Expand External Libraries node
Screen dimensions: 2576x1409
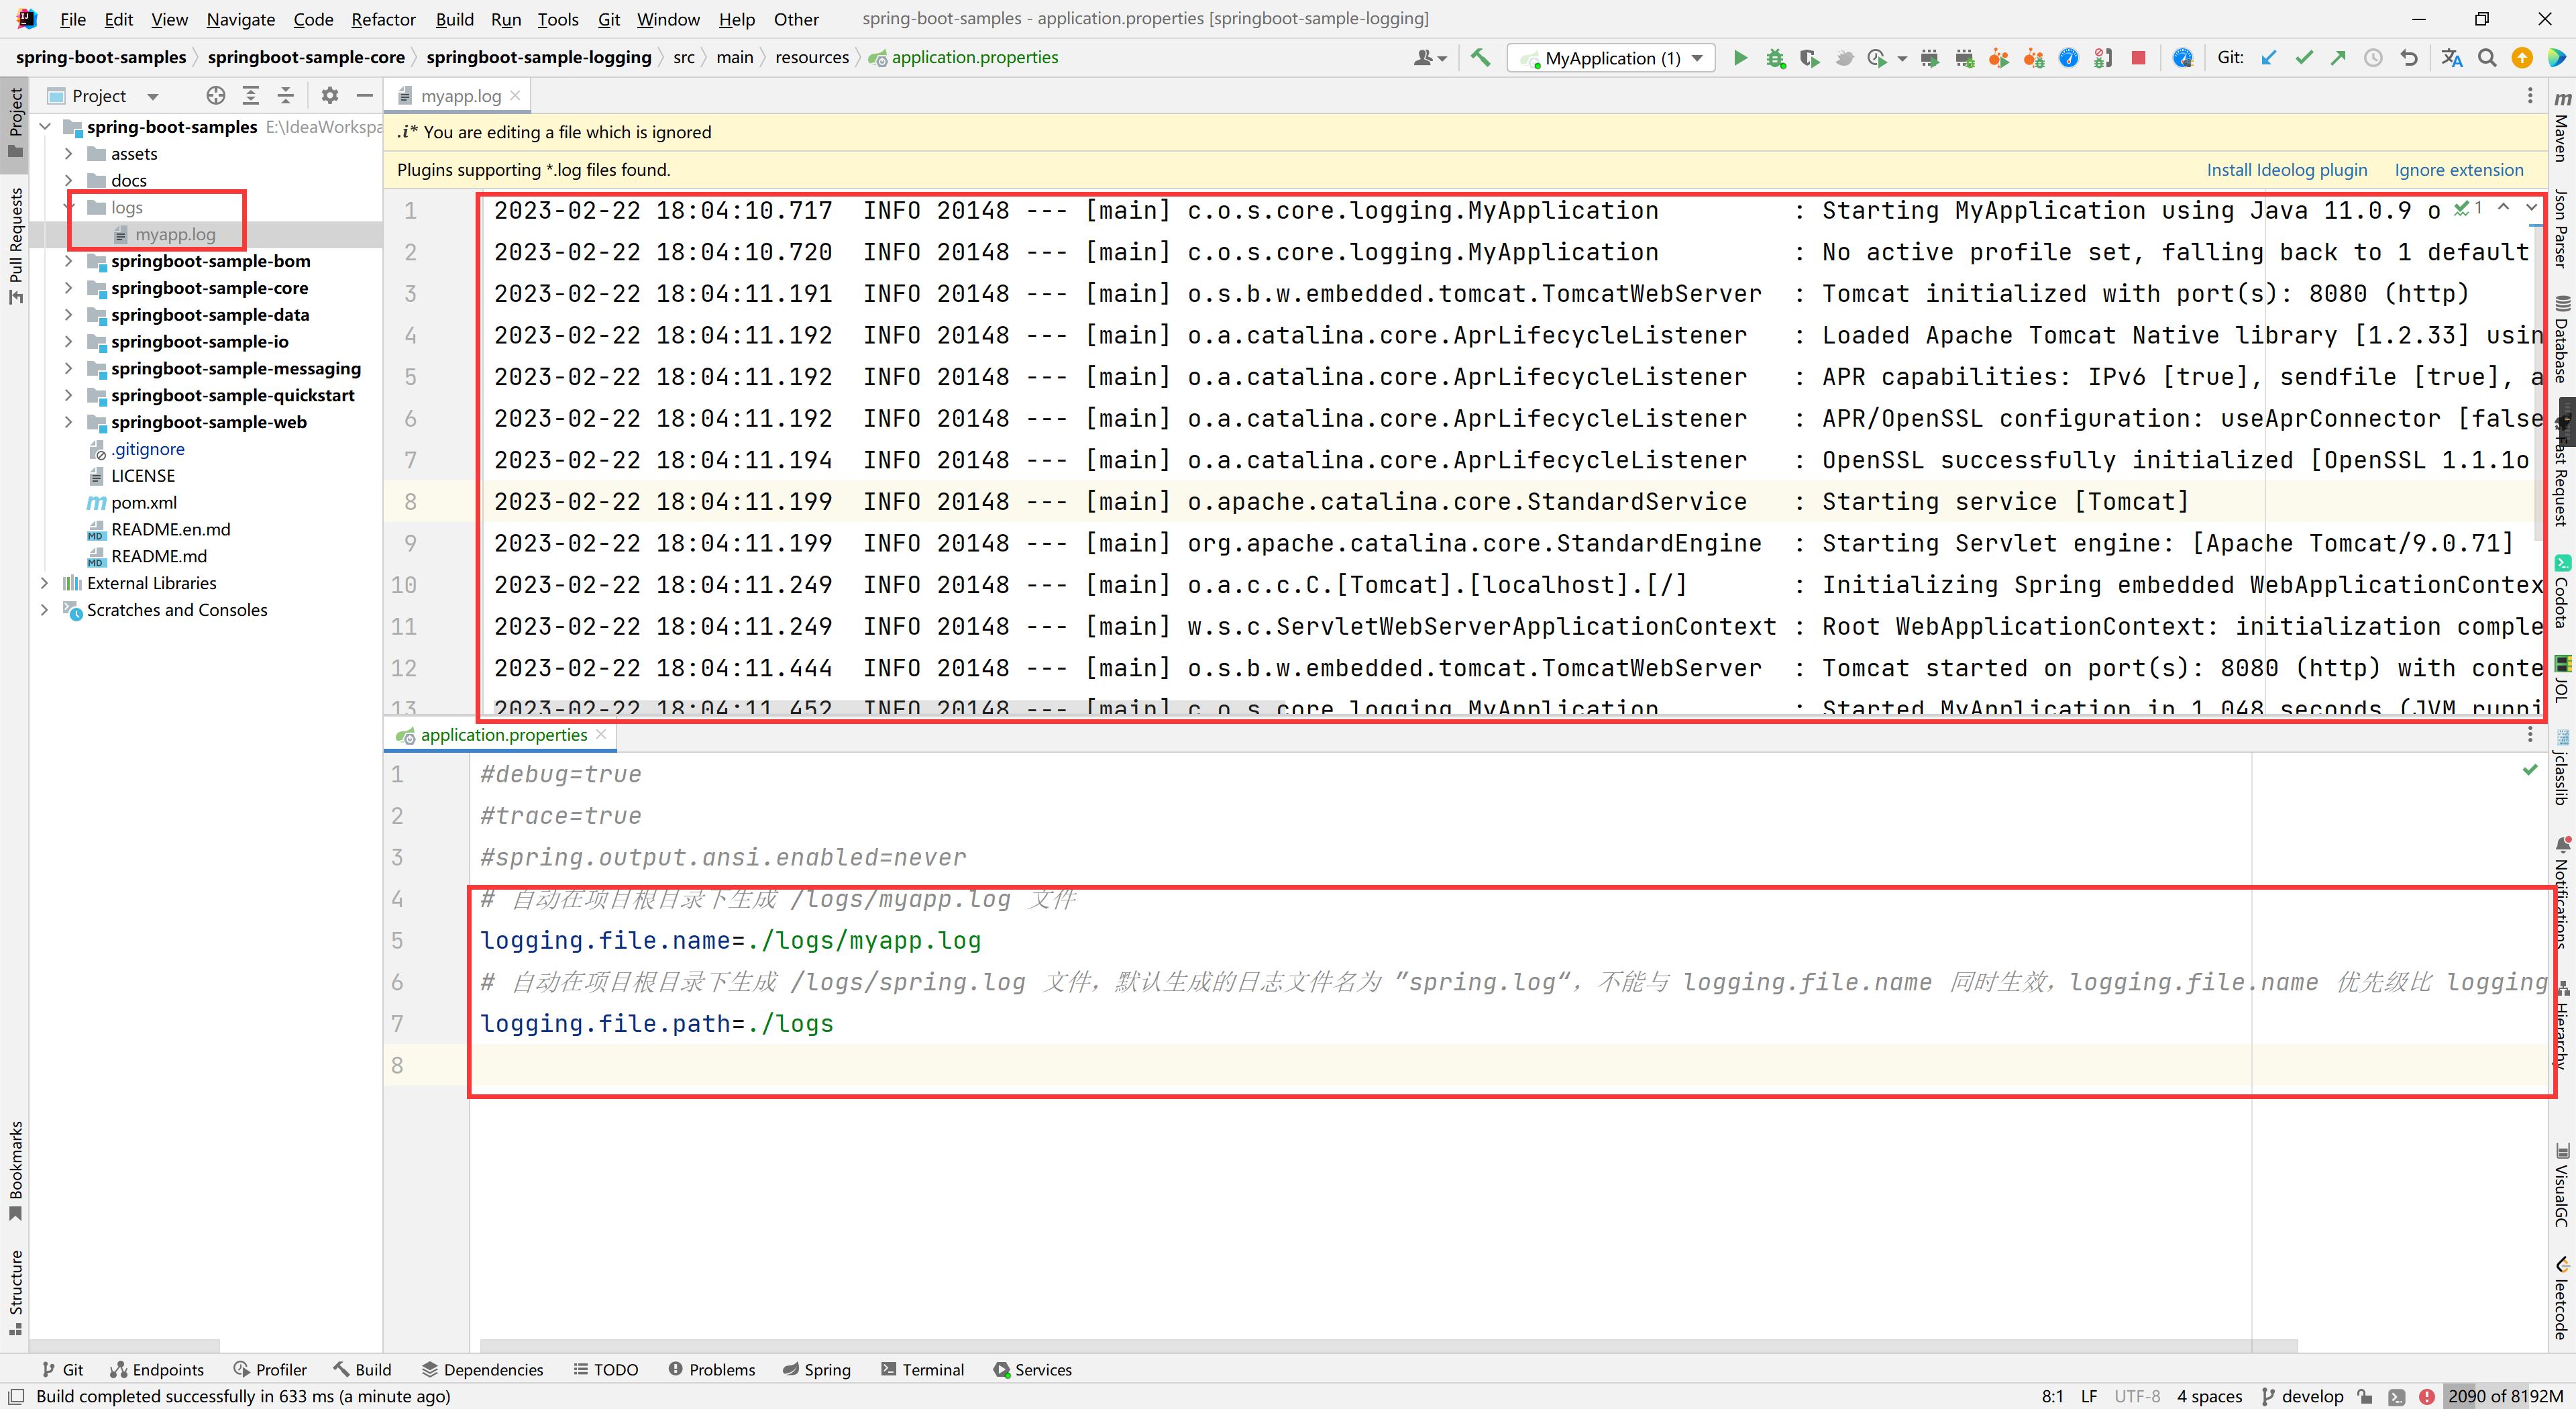click(44, 583)
